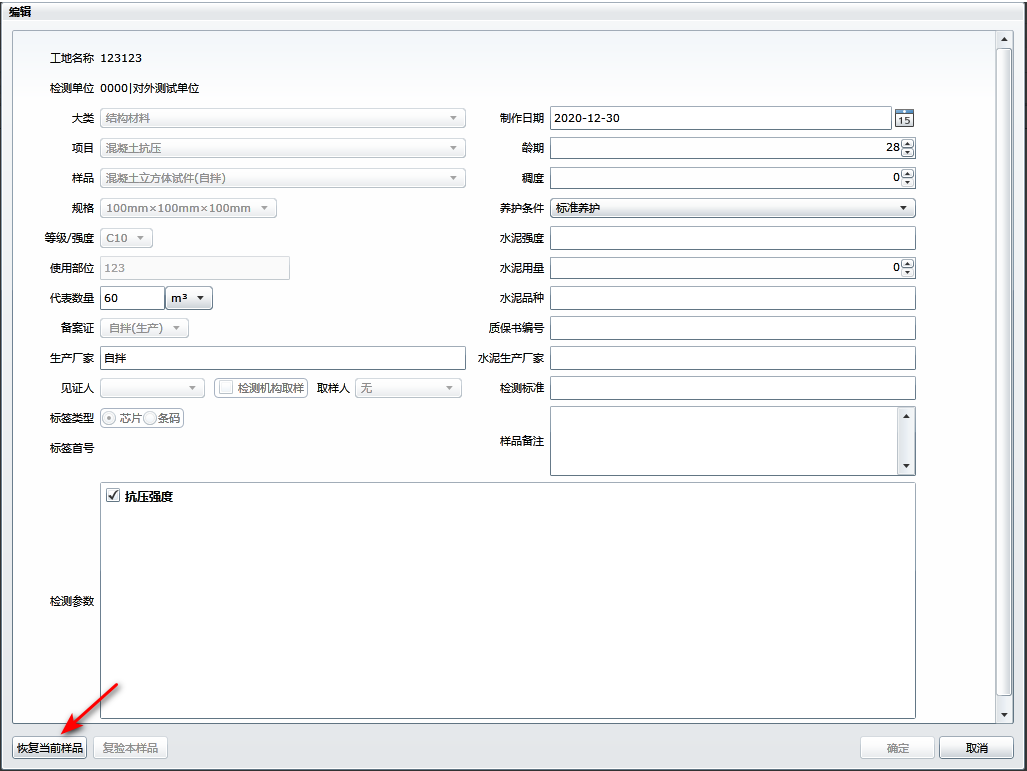Expand the 取样人 dropdown
The width and height of the screenshot is (1027, 771).
pyautogui.click(x=408, y=388)
